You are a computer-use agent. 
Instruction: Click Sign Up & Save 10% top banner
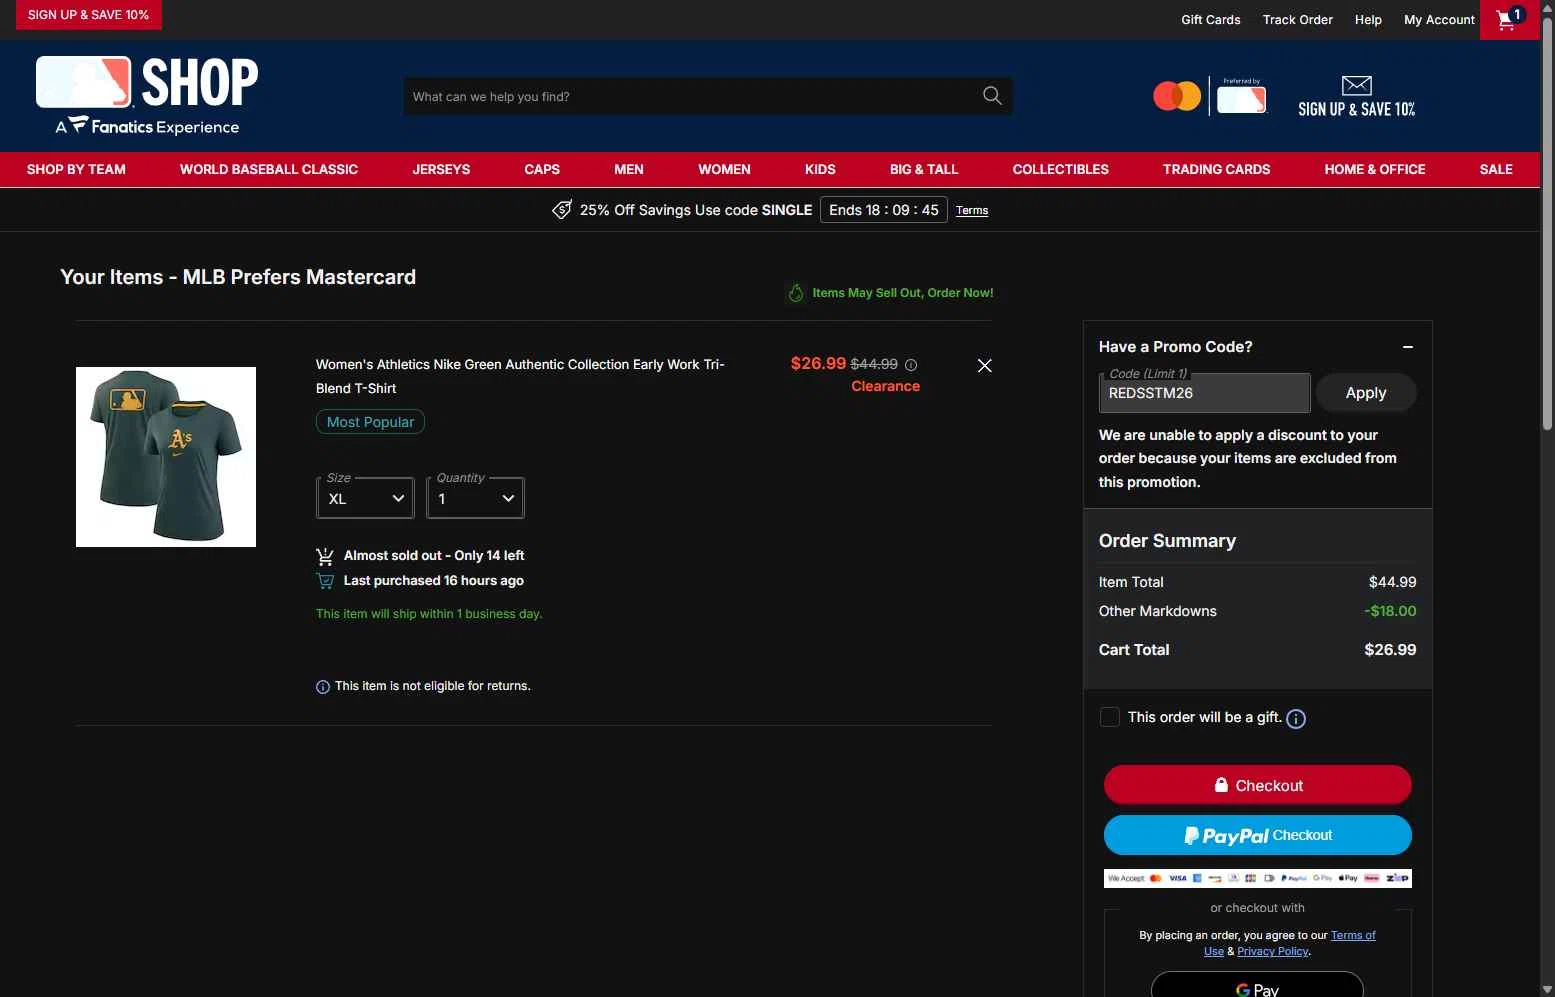click(88, 15)
